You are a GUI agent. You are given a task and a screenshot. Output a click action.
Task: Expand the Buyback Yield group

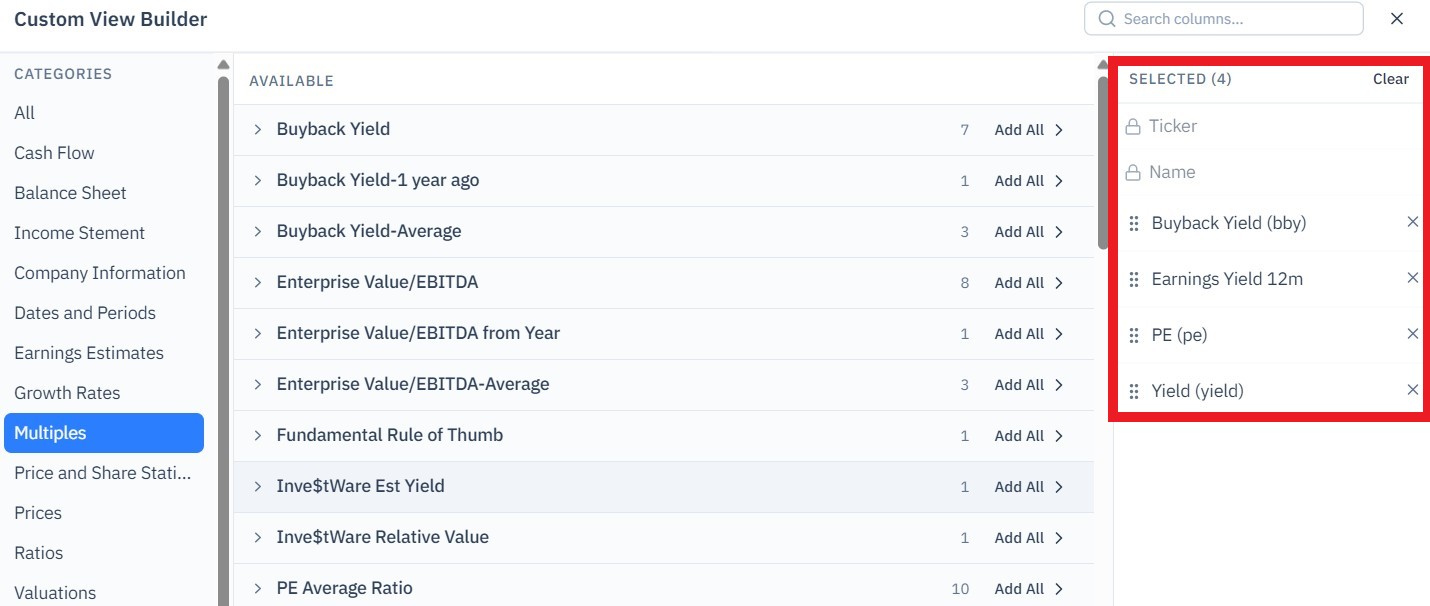257,129
